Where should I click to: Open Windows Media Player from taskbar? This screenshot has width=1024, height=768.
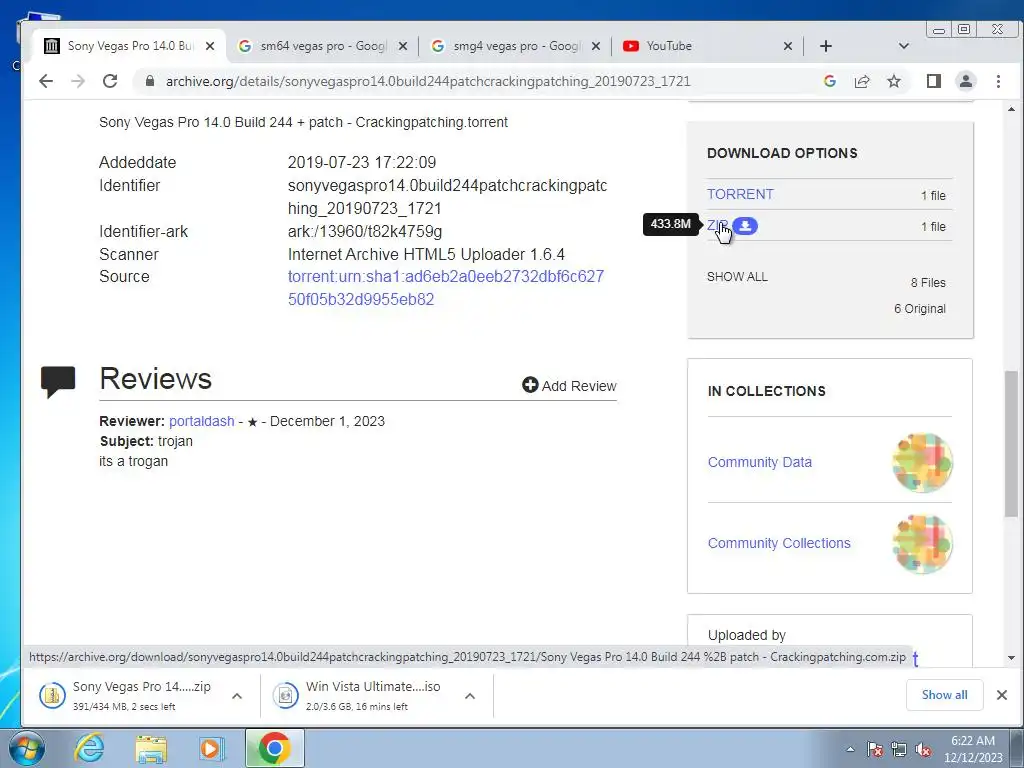[x=212, y=749]
